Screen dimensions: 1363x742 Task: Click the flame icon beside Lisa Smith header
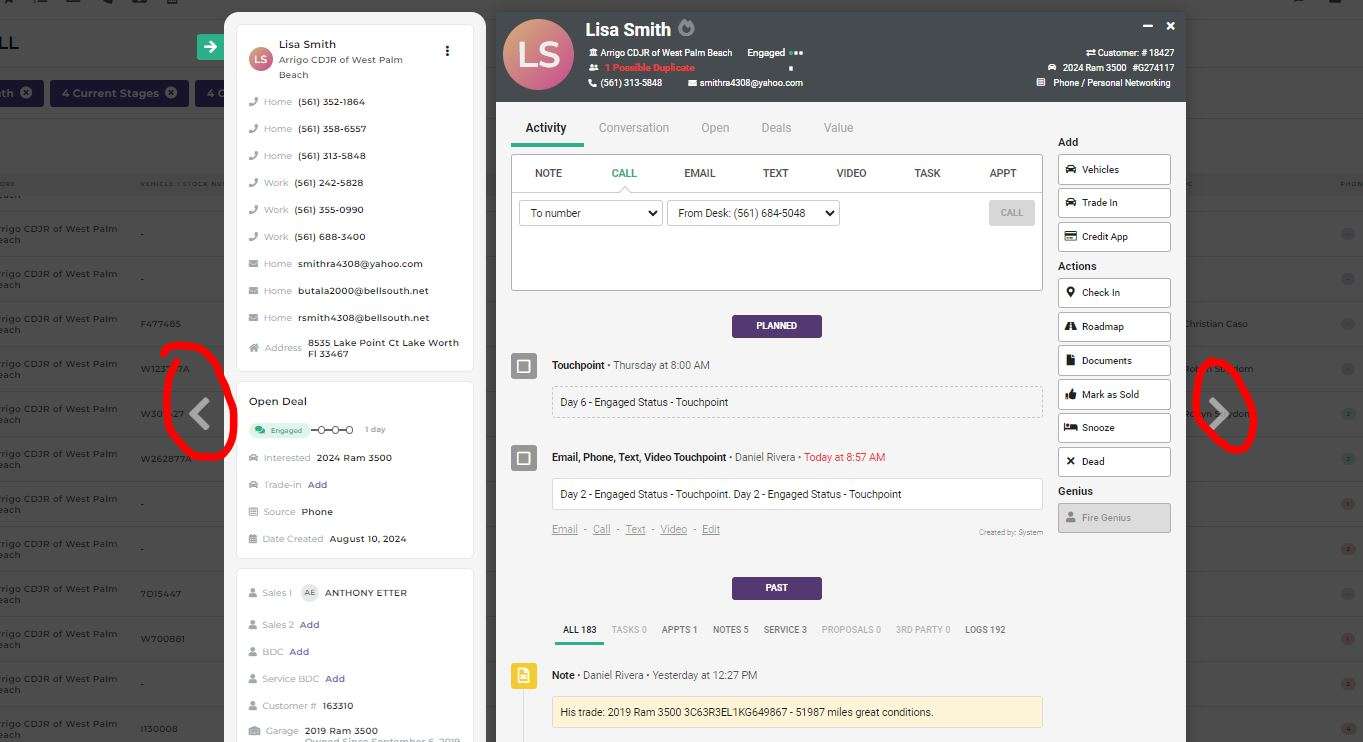[686, 28]
